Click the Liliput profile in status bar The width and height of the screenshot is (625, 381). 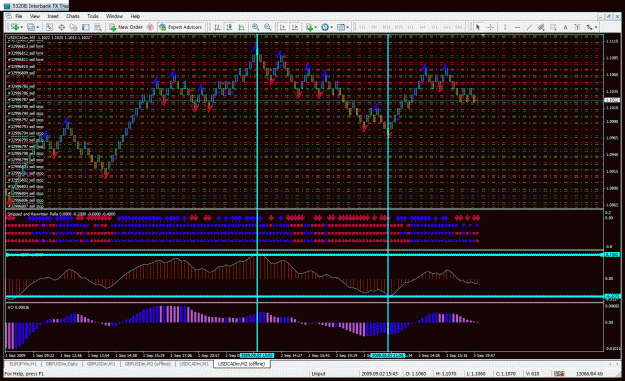(318, 374)
